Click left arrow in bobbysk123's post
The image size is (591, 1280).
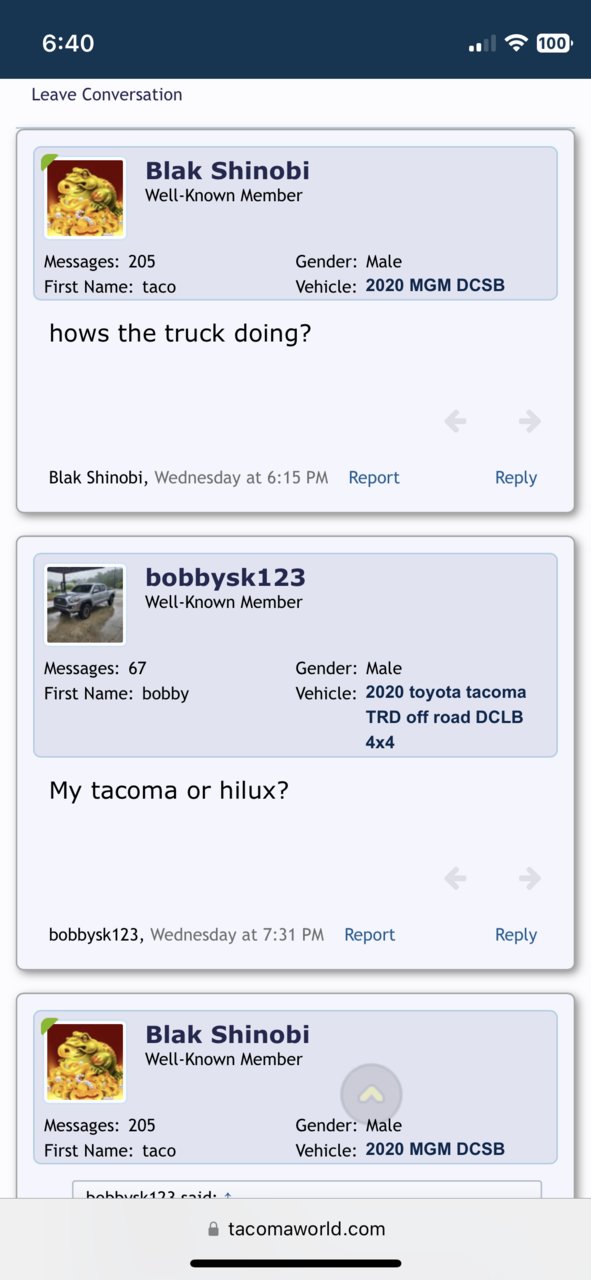point(455,879)
